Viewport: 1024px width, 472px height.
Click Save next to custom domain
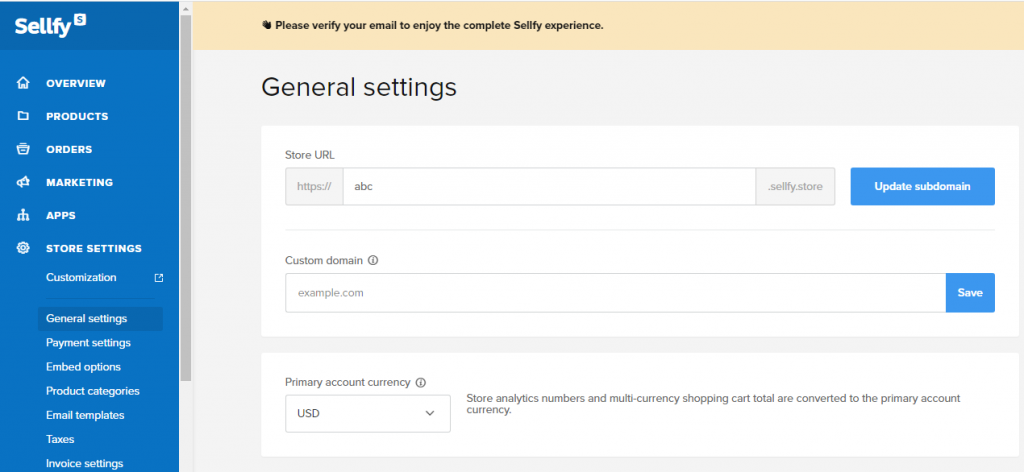[970, 292]
